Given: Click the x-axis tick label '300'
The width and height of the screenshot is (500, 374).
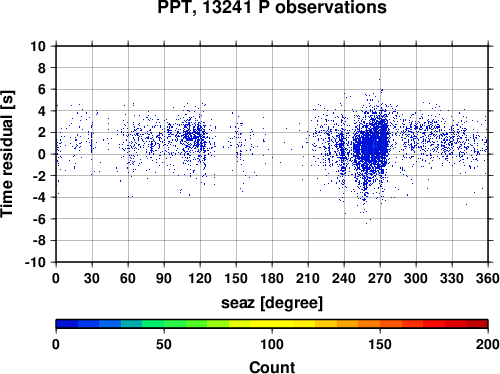Looking at the screenshot, I should [x=416, y=278].
